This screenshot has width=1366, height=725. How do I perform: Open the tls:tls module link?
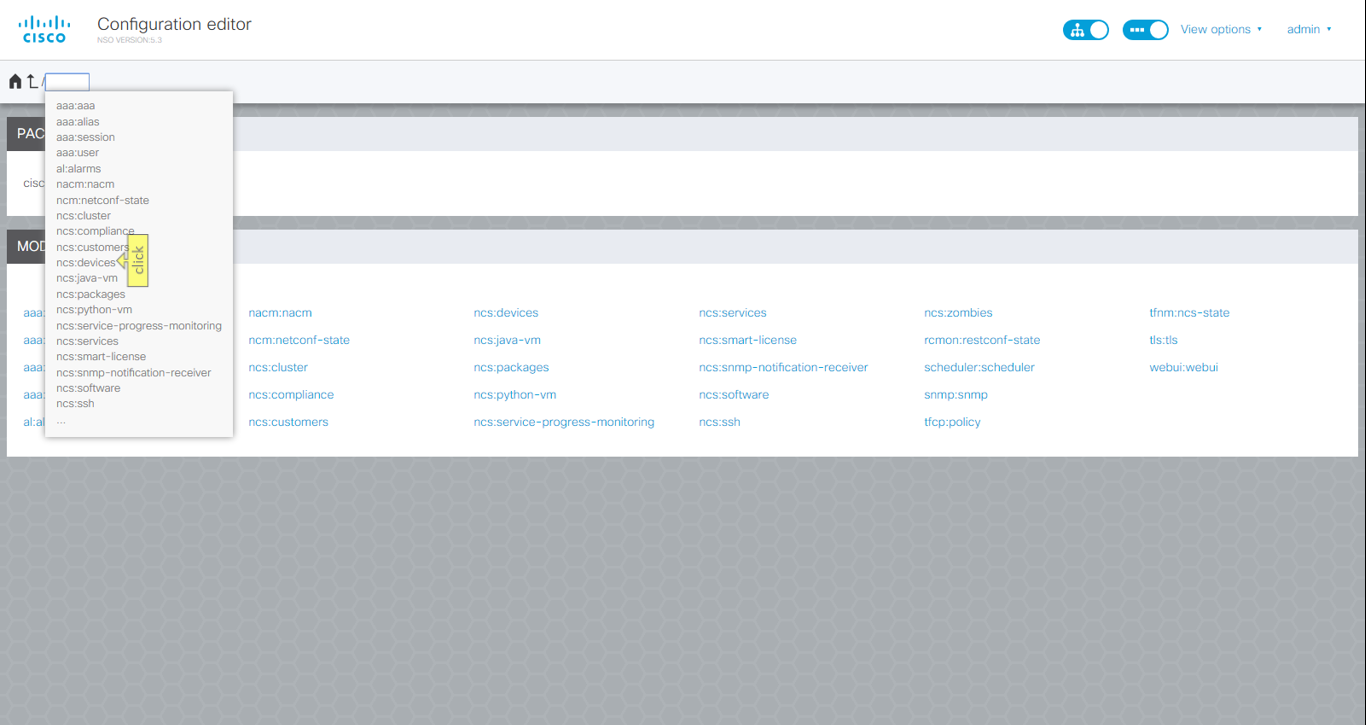coord(1163,340)
